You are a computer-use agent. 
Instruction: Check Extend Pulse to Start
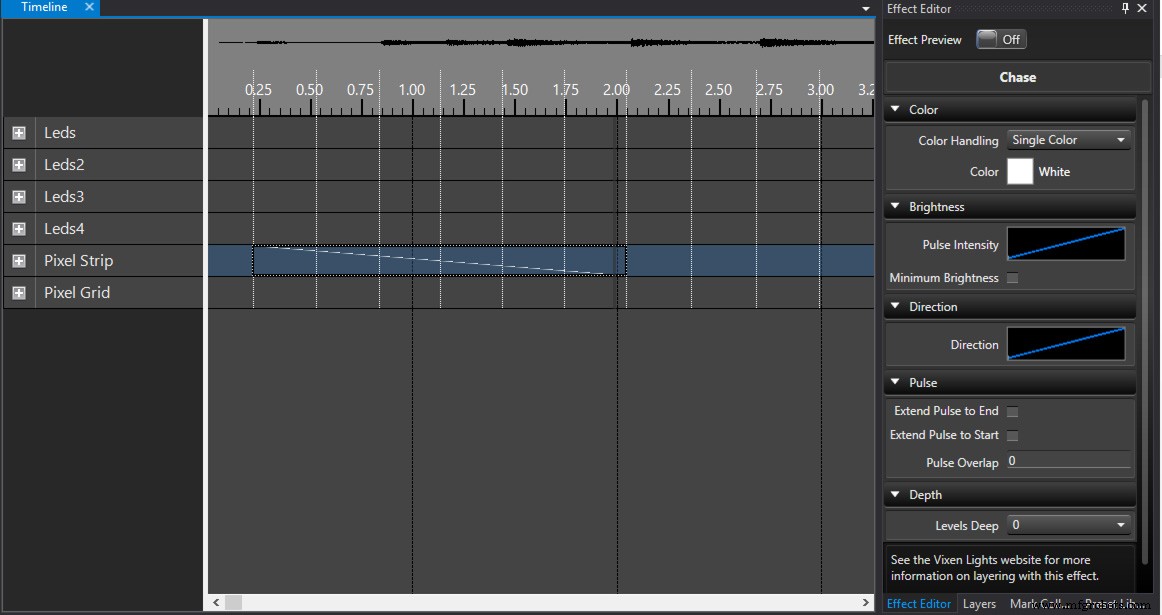coord(1012,435)
